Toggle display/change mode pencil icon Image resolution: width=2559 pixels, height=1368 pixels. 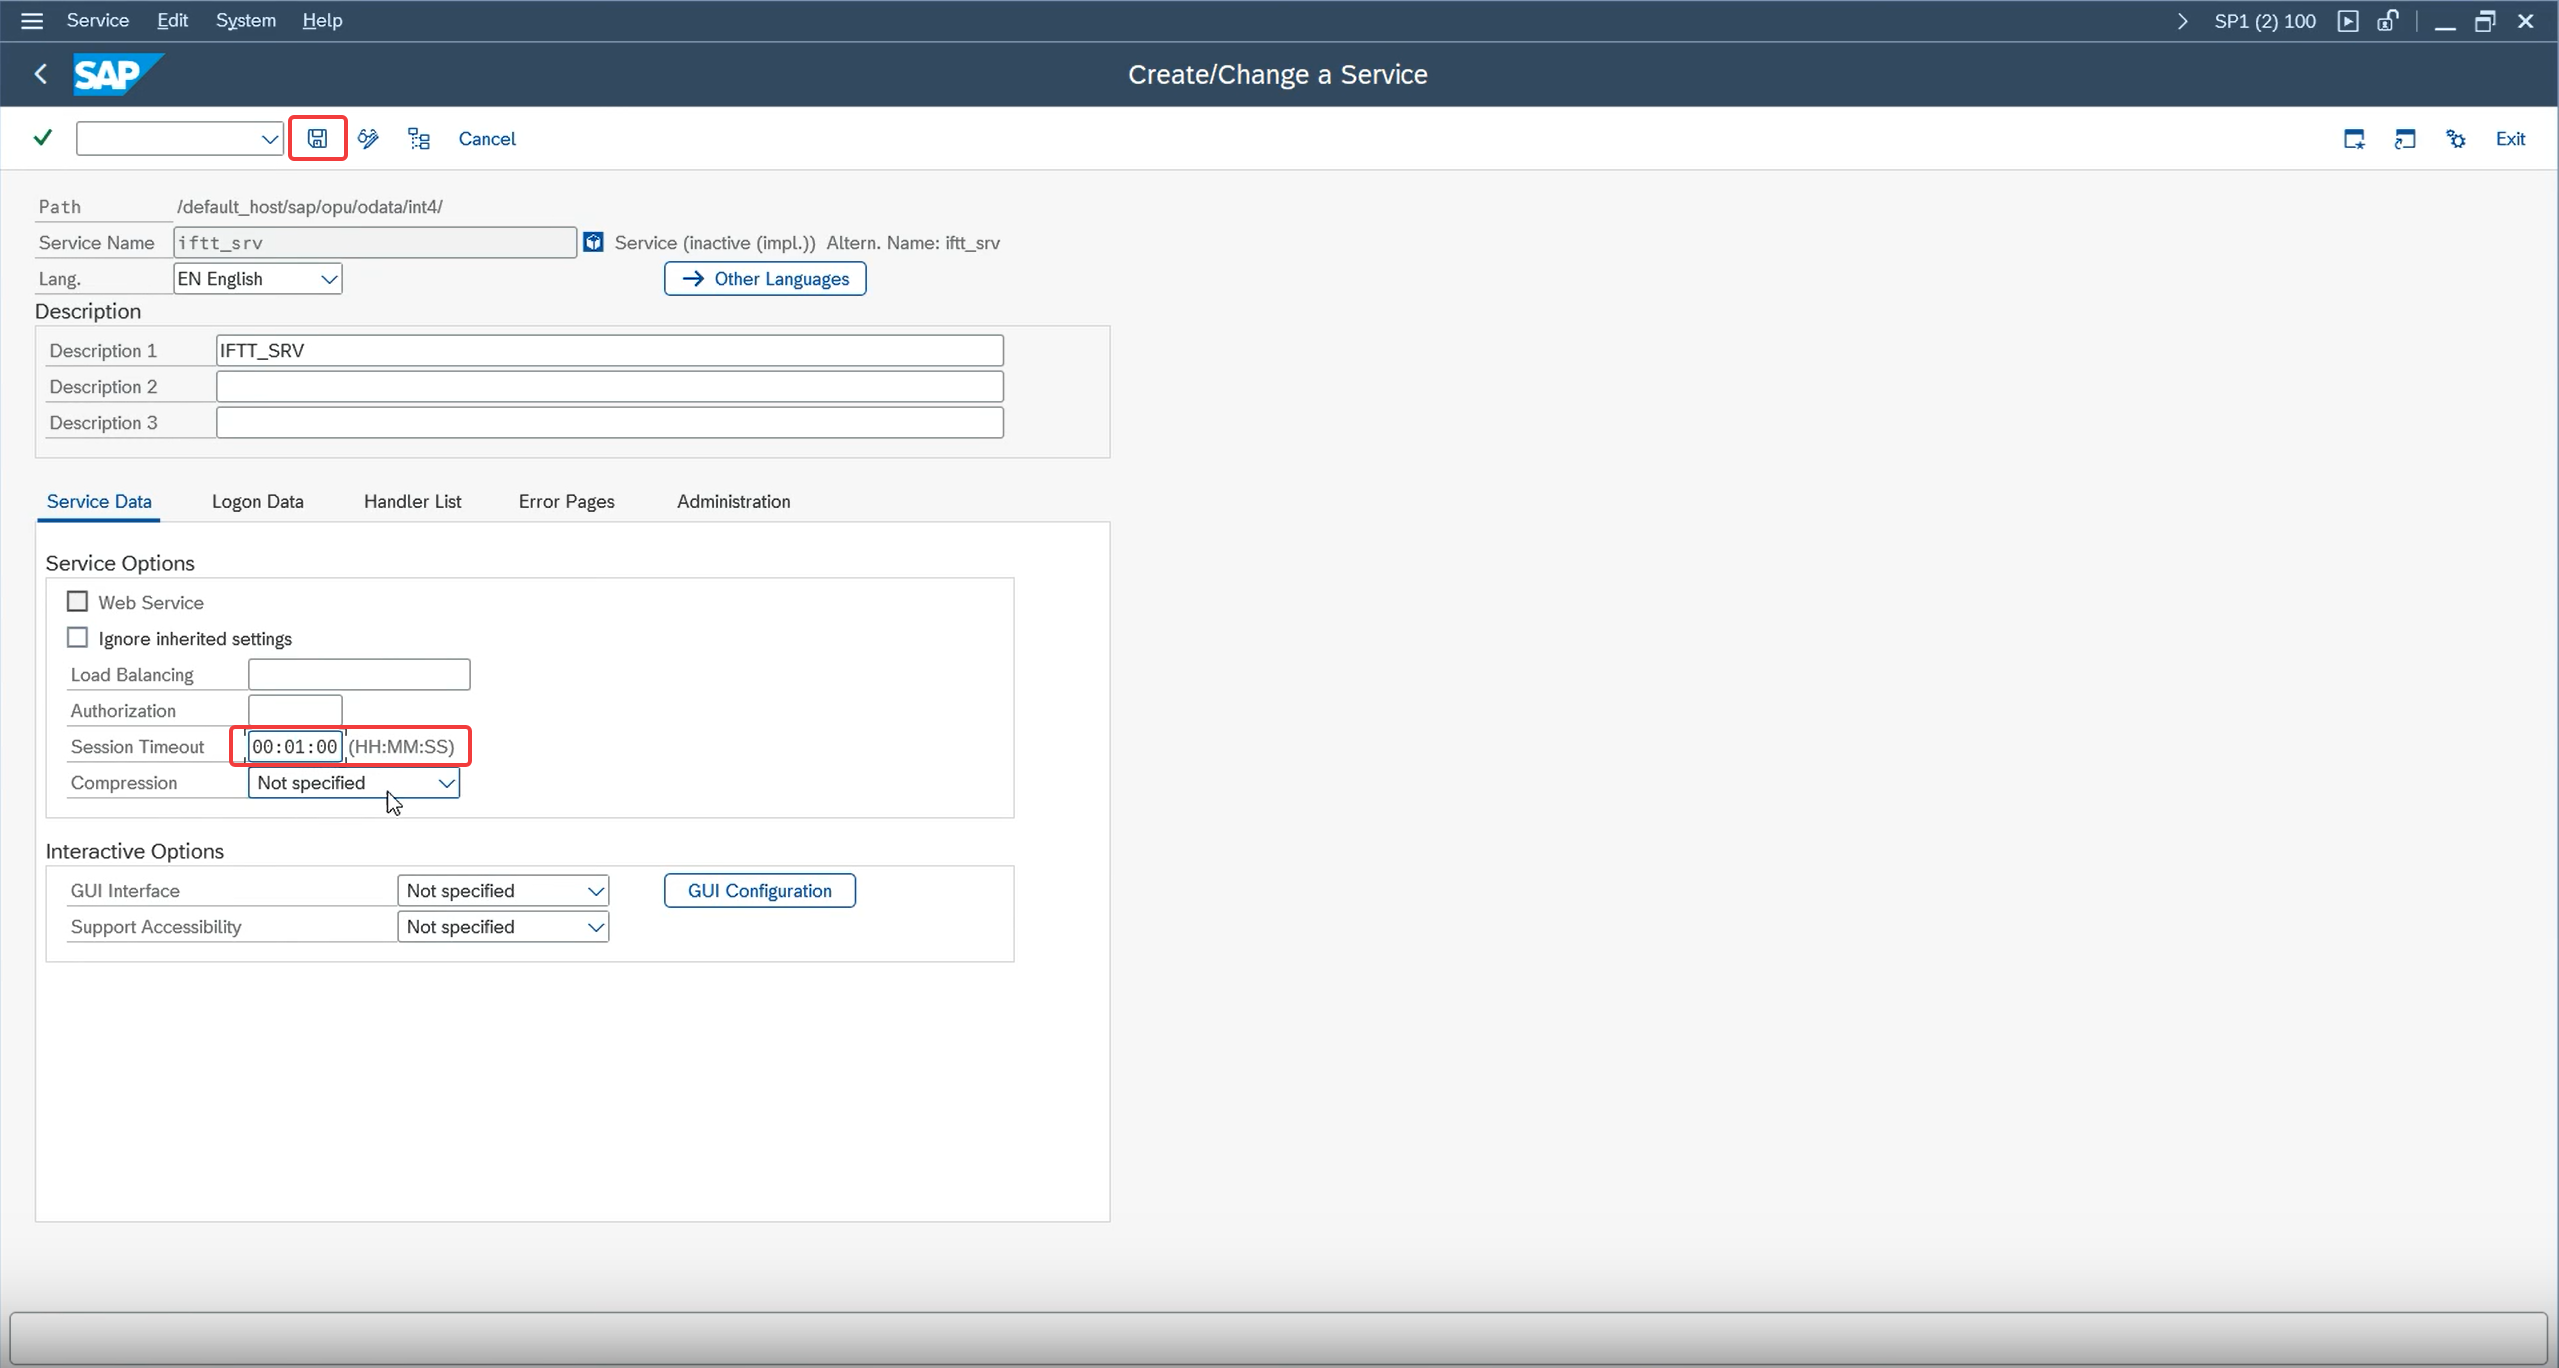368,138
